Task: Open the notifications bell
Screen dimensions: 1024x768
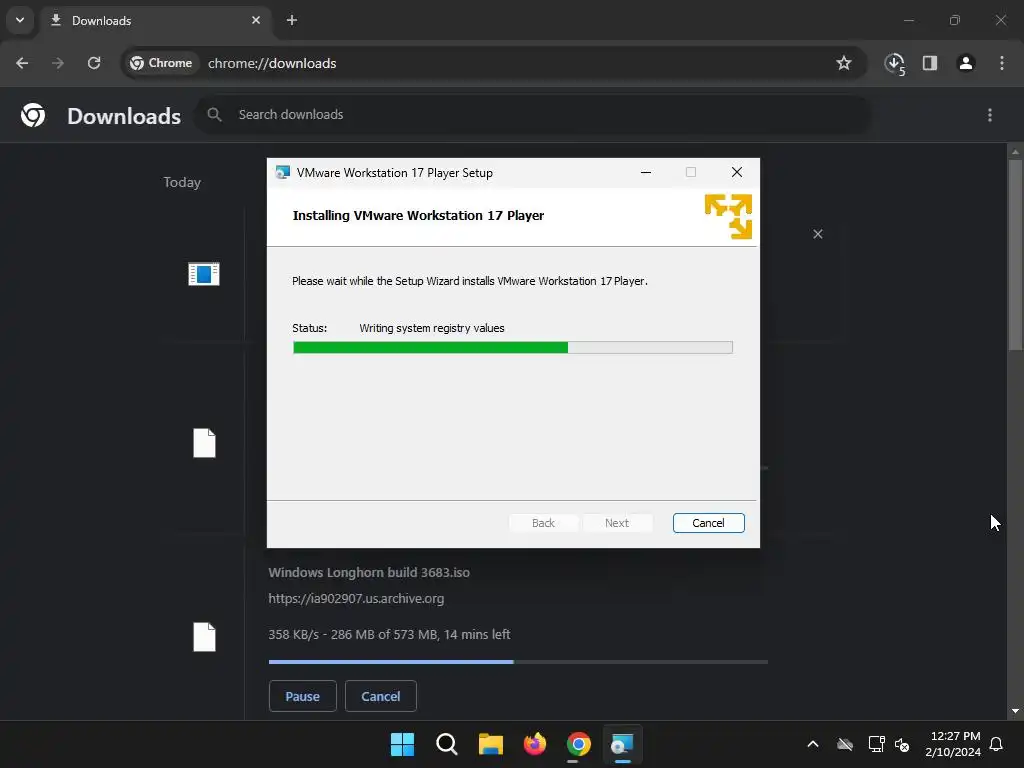Action: (x=997, y=744)
